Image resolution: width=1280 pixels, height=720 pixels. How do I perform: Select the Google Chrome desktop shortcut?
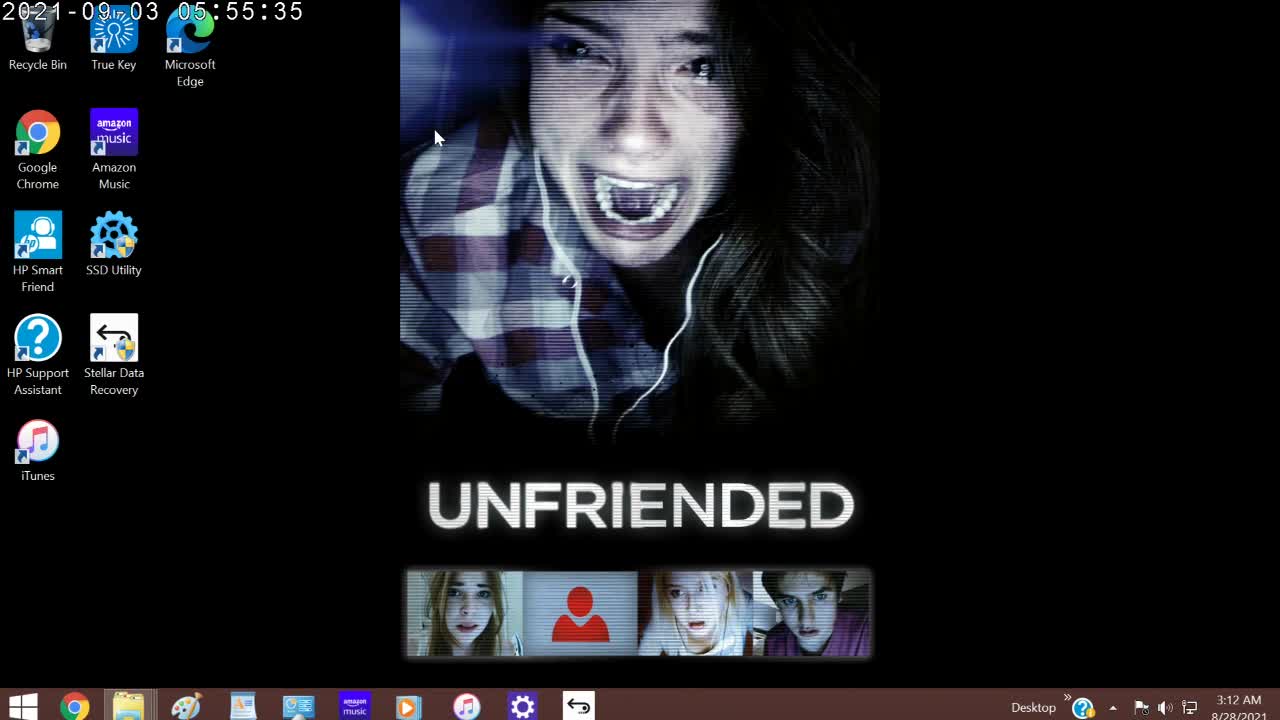click(38, 150)
